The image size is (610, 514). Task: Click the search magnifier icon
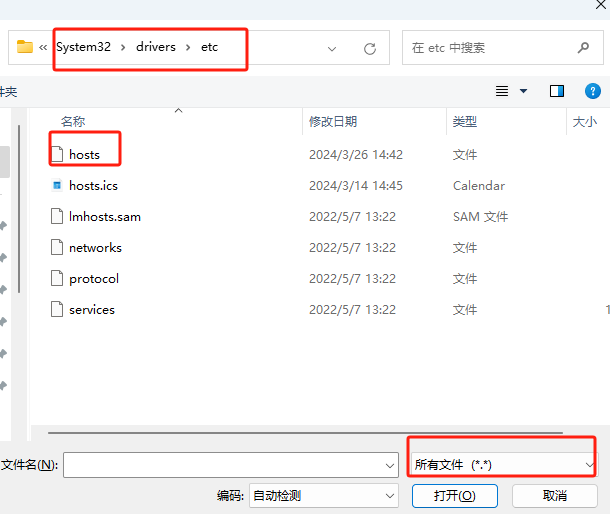(583, 48)
